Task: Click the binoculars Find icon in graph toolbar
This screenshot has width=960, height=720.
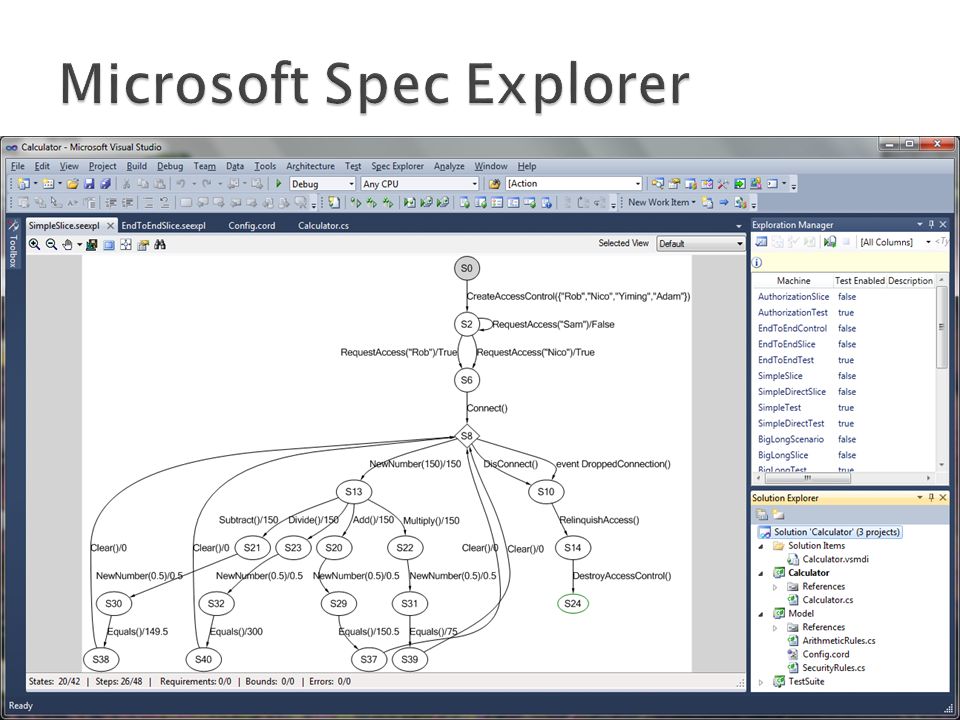Action: [160, 245]
